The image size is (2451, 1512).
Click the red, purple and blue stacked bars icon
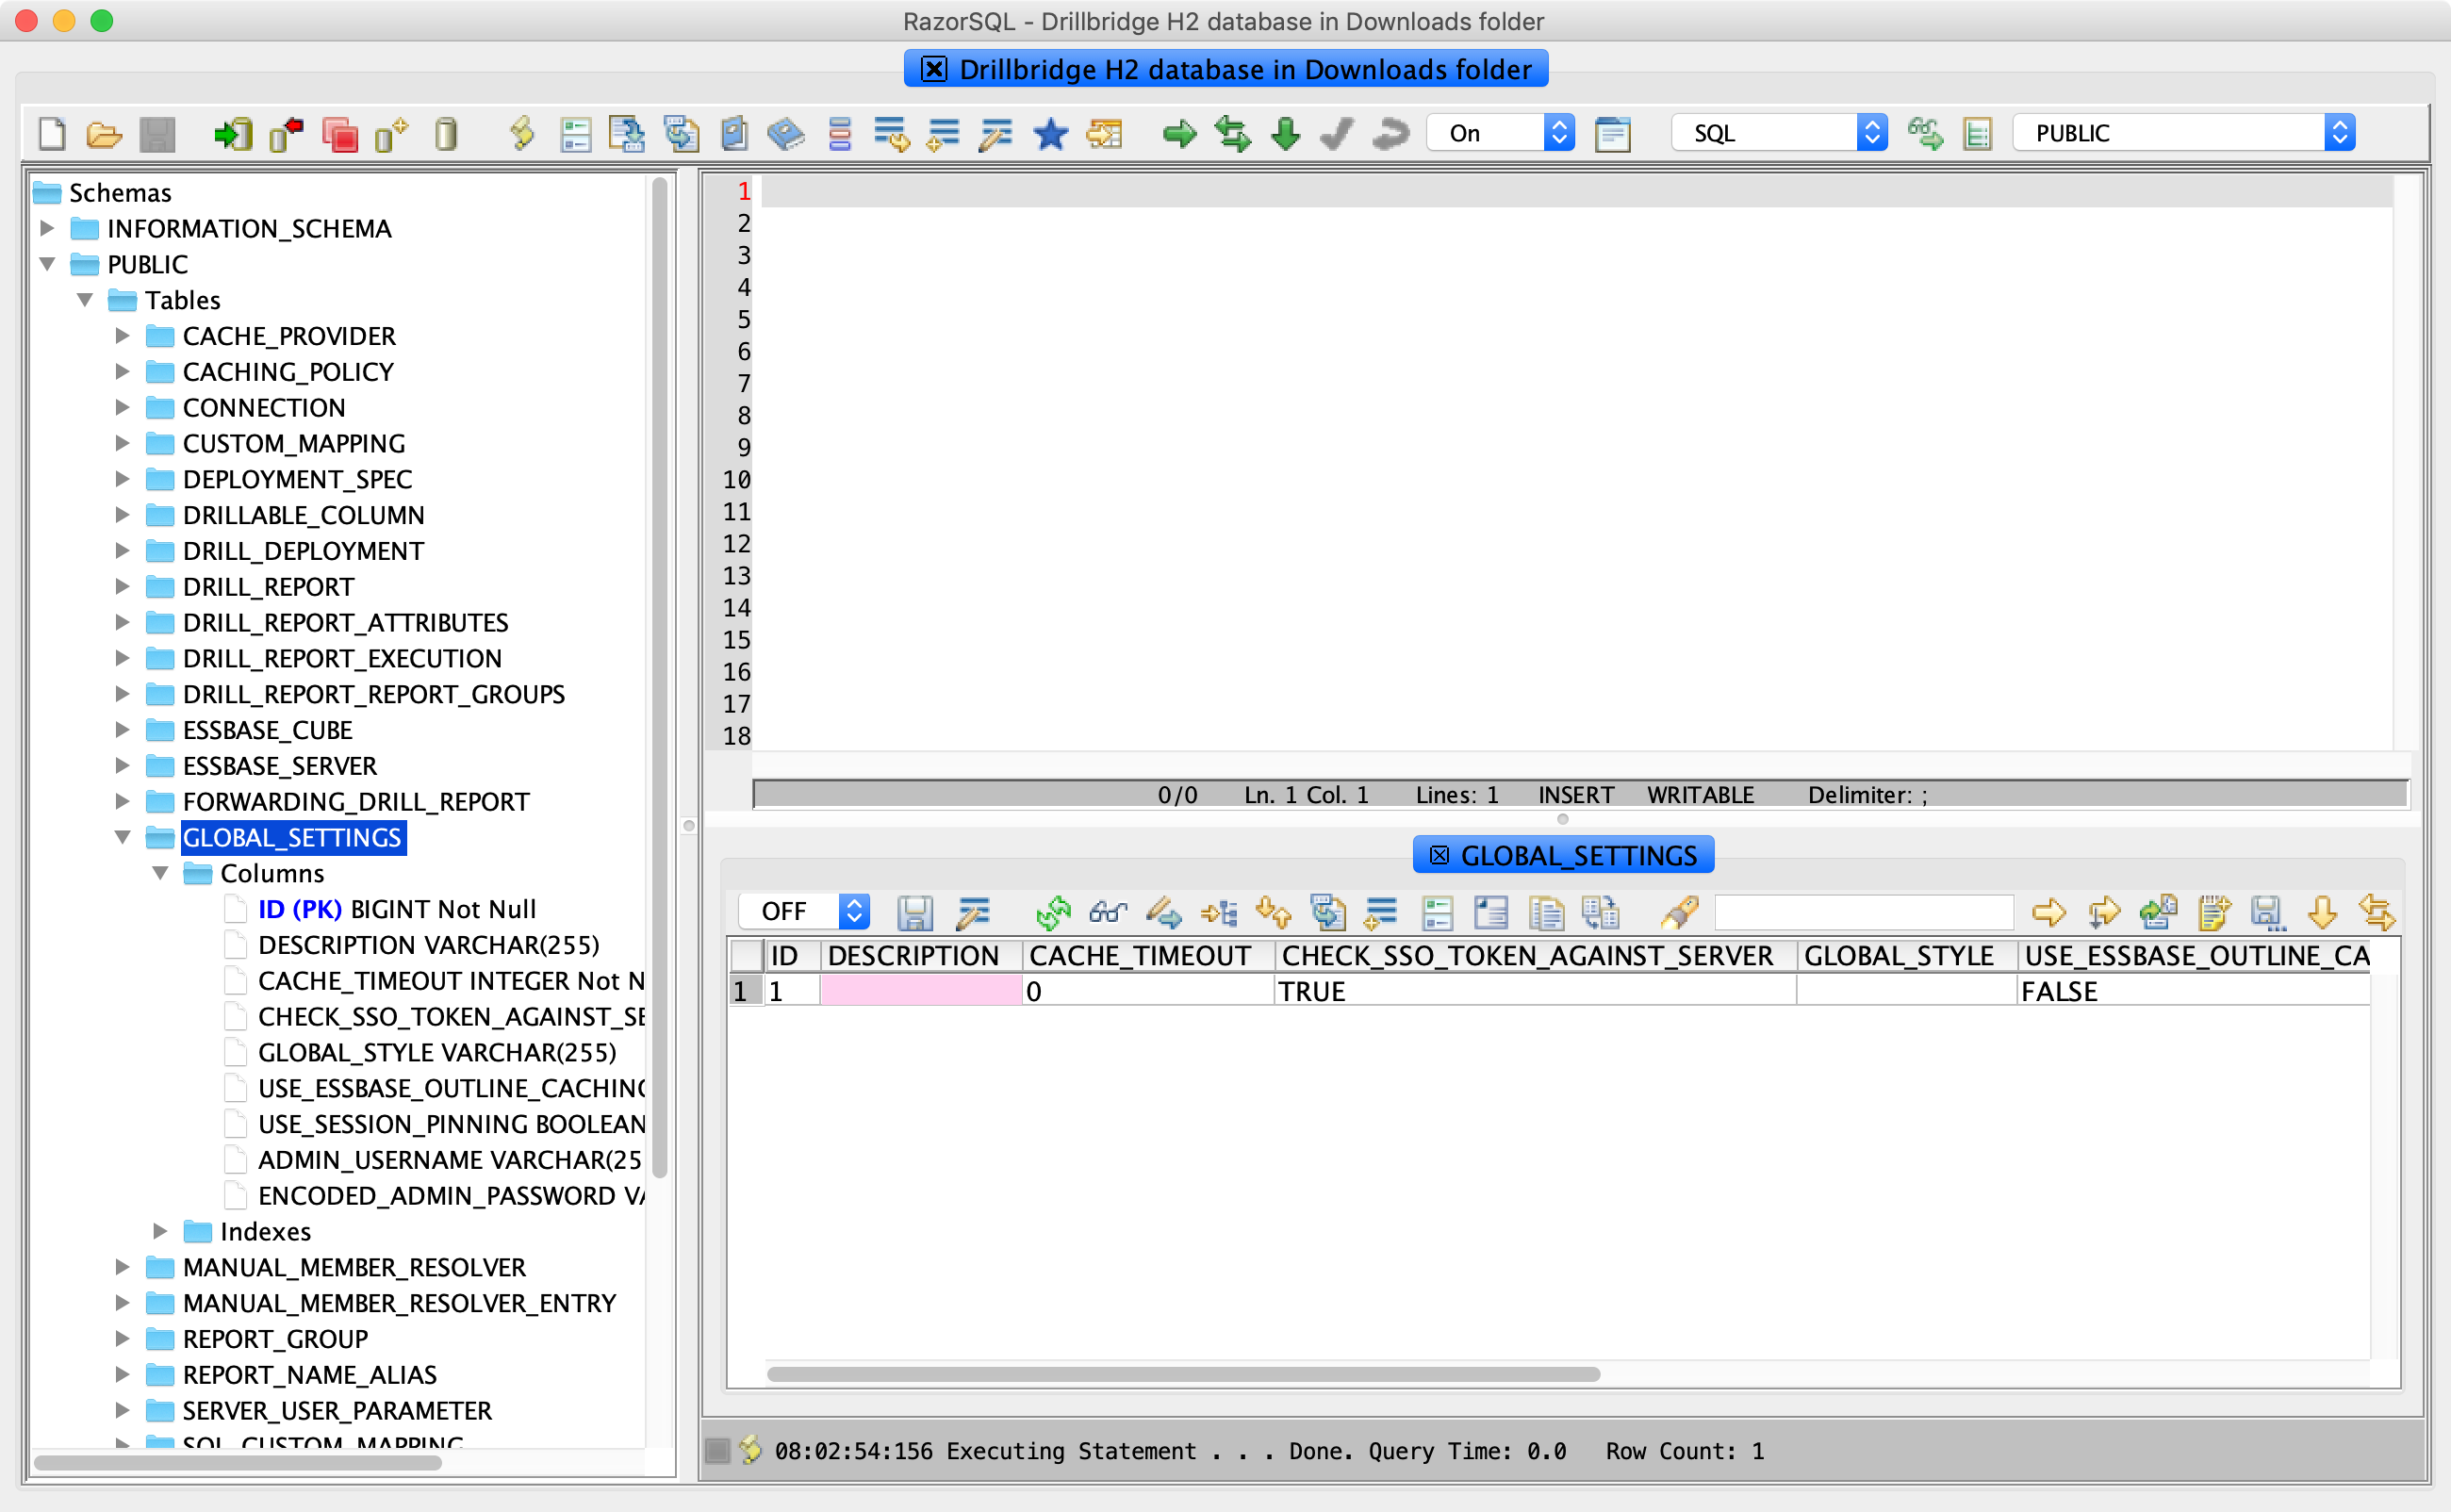(x=840, y=133)
